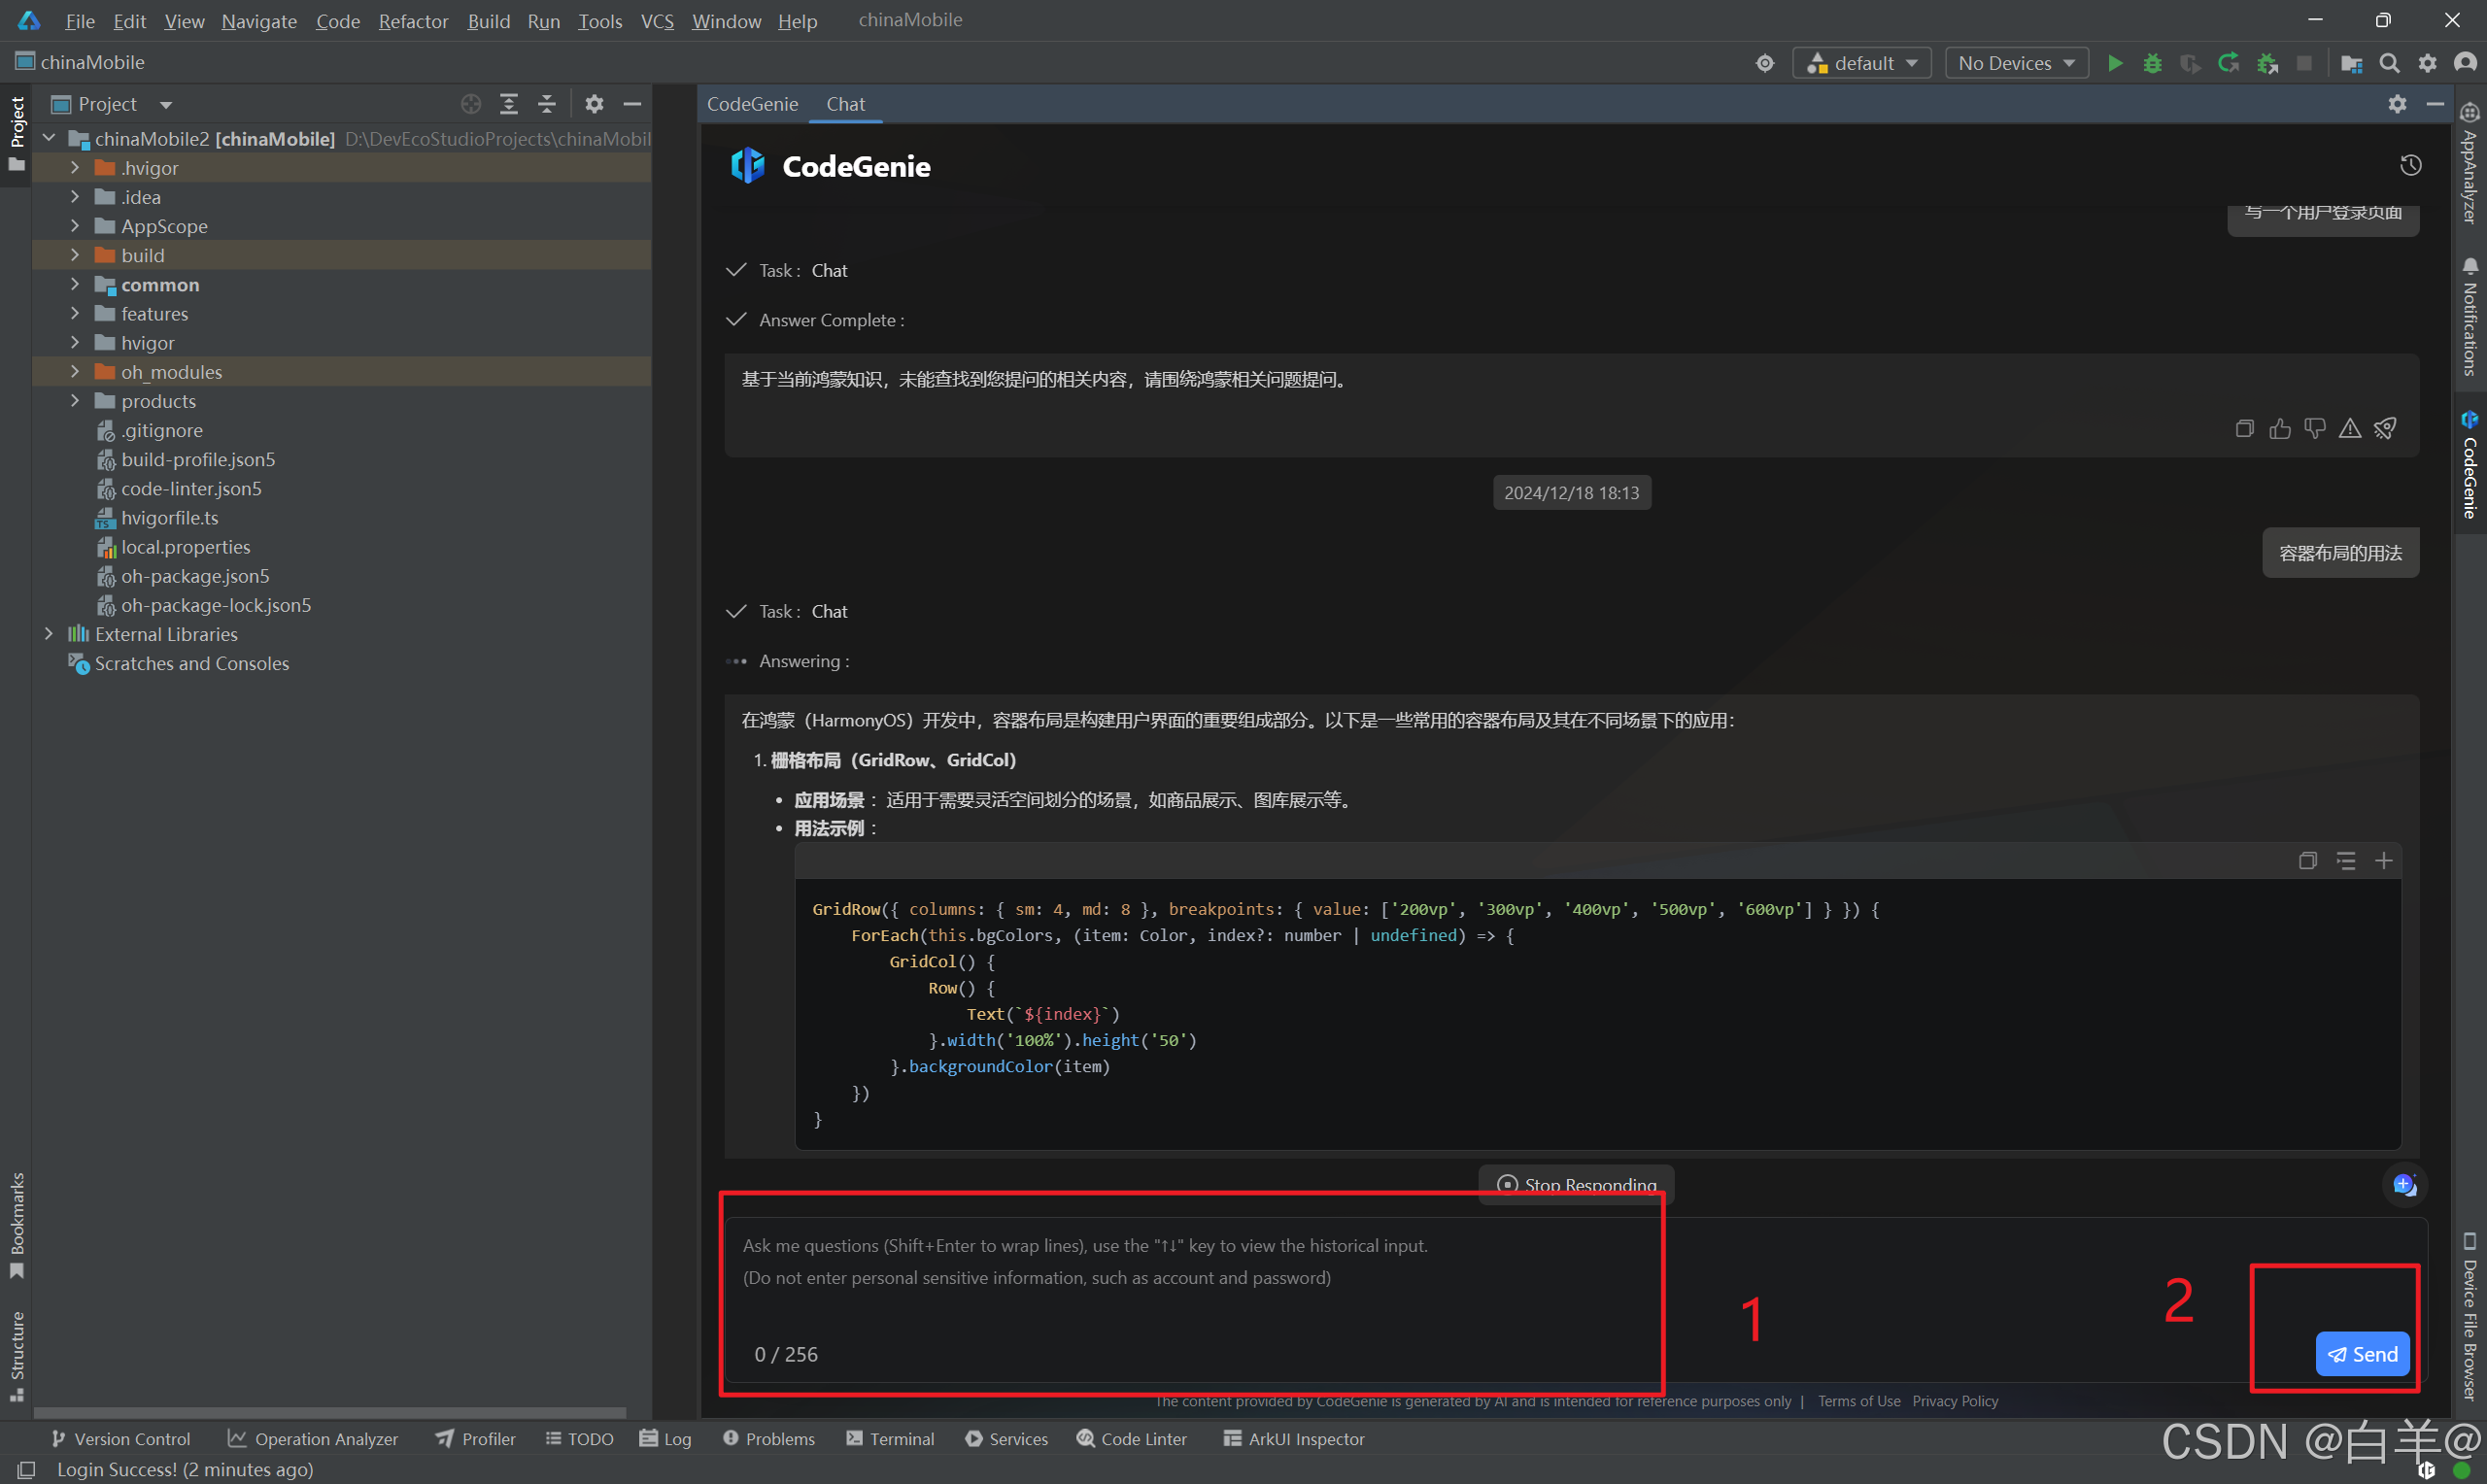
Task: Click the Send button
Action: coord(2363,1354)
